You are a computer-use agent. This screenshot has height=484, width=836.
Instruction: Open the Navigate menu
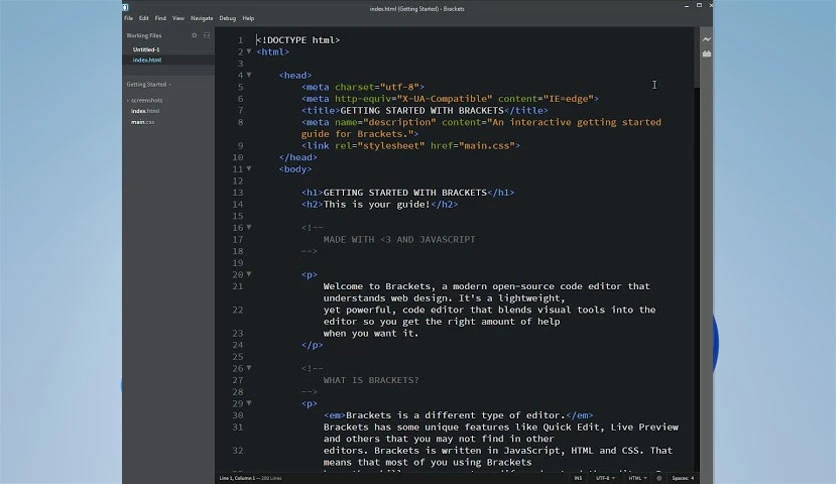pos(202,18)
